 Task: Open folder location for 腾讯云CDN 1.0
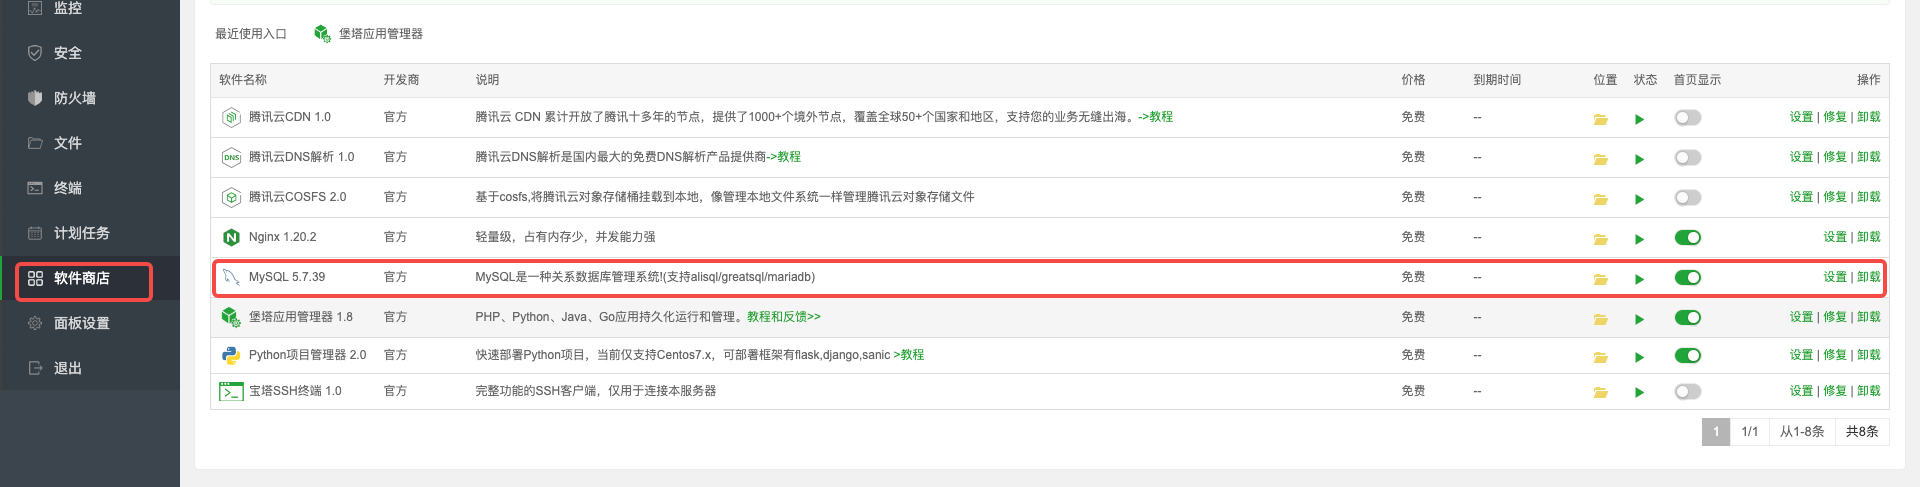[1600, 119]
